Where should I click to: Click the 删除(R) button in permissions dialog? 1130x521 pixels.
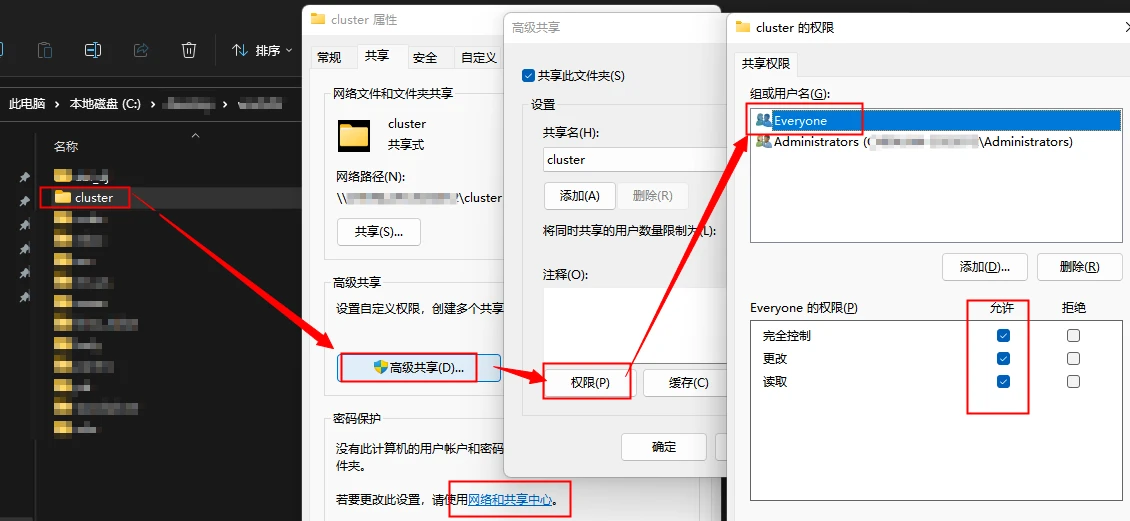coord(1080,267)
